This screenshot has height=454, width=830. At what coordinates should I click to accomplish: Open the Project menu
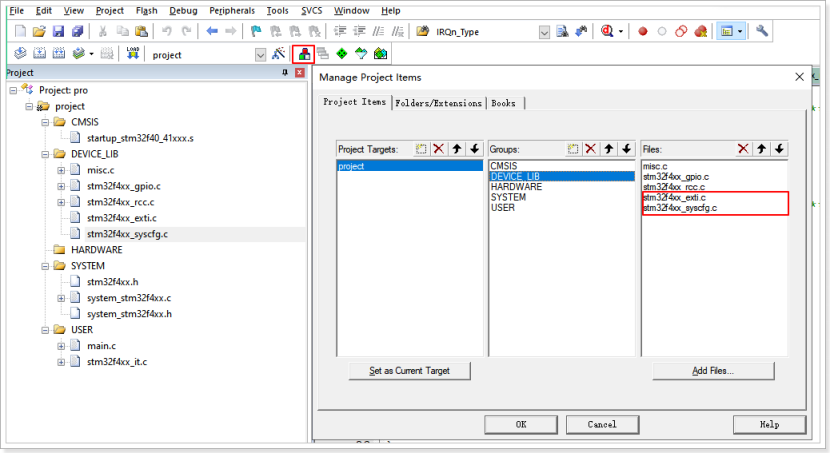[x=110, y=11]
